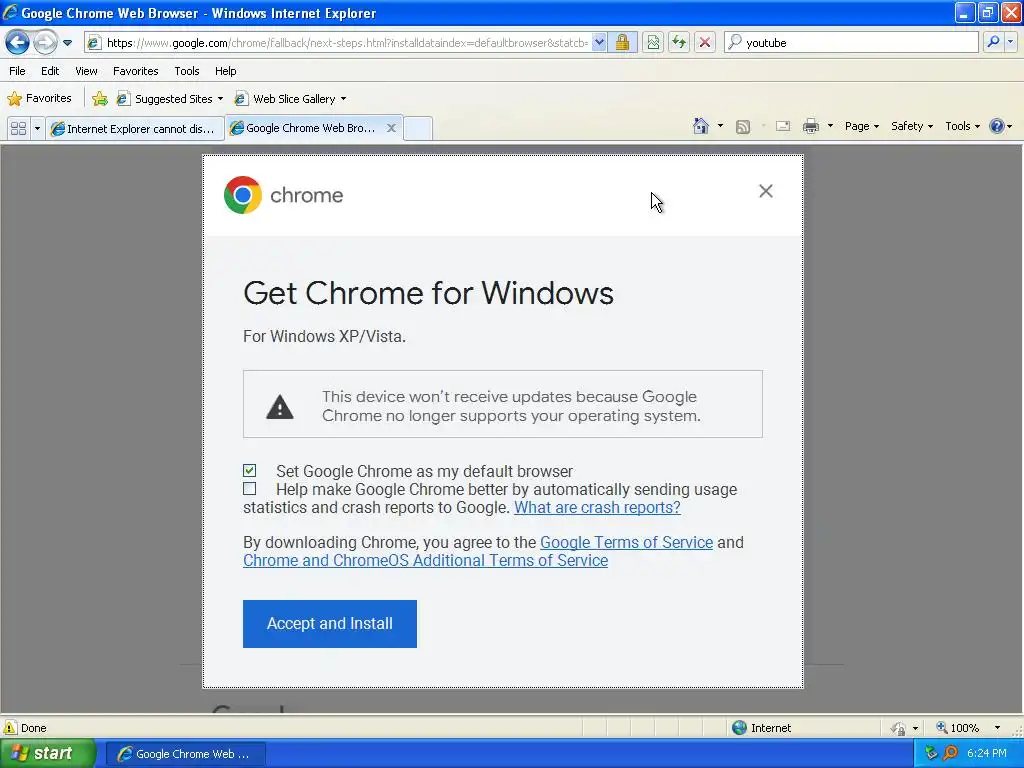Click the Read Mail icon
The image size is (1024, 768).
coord(783,127)
